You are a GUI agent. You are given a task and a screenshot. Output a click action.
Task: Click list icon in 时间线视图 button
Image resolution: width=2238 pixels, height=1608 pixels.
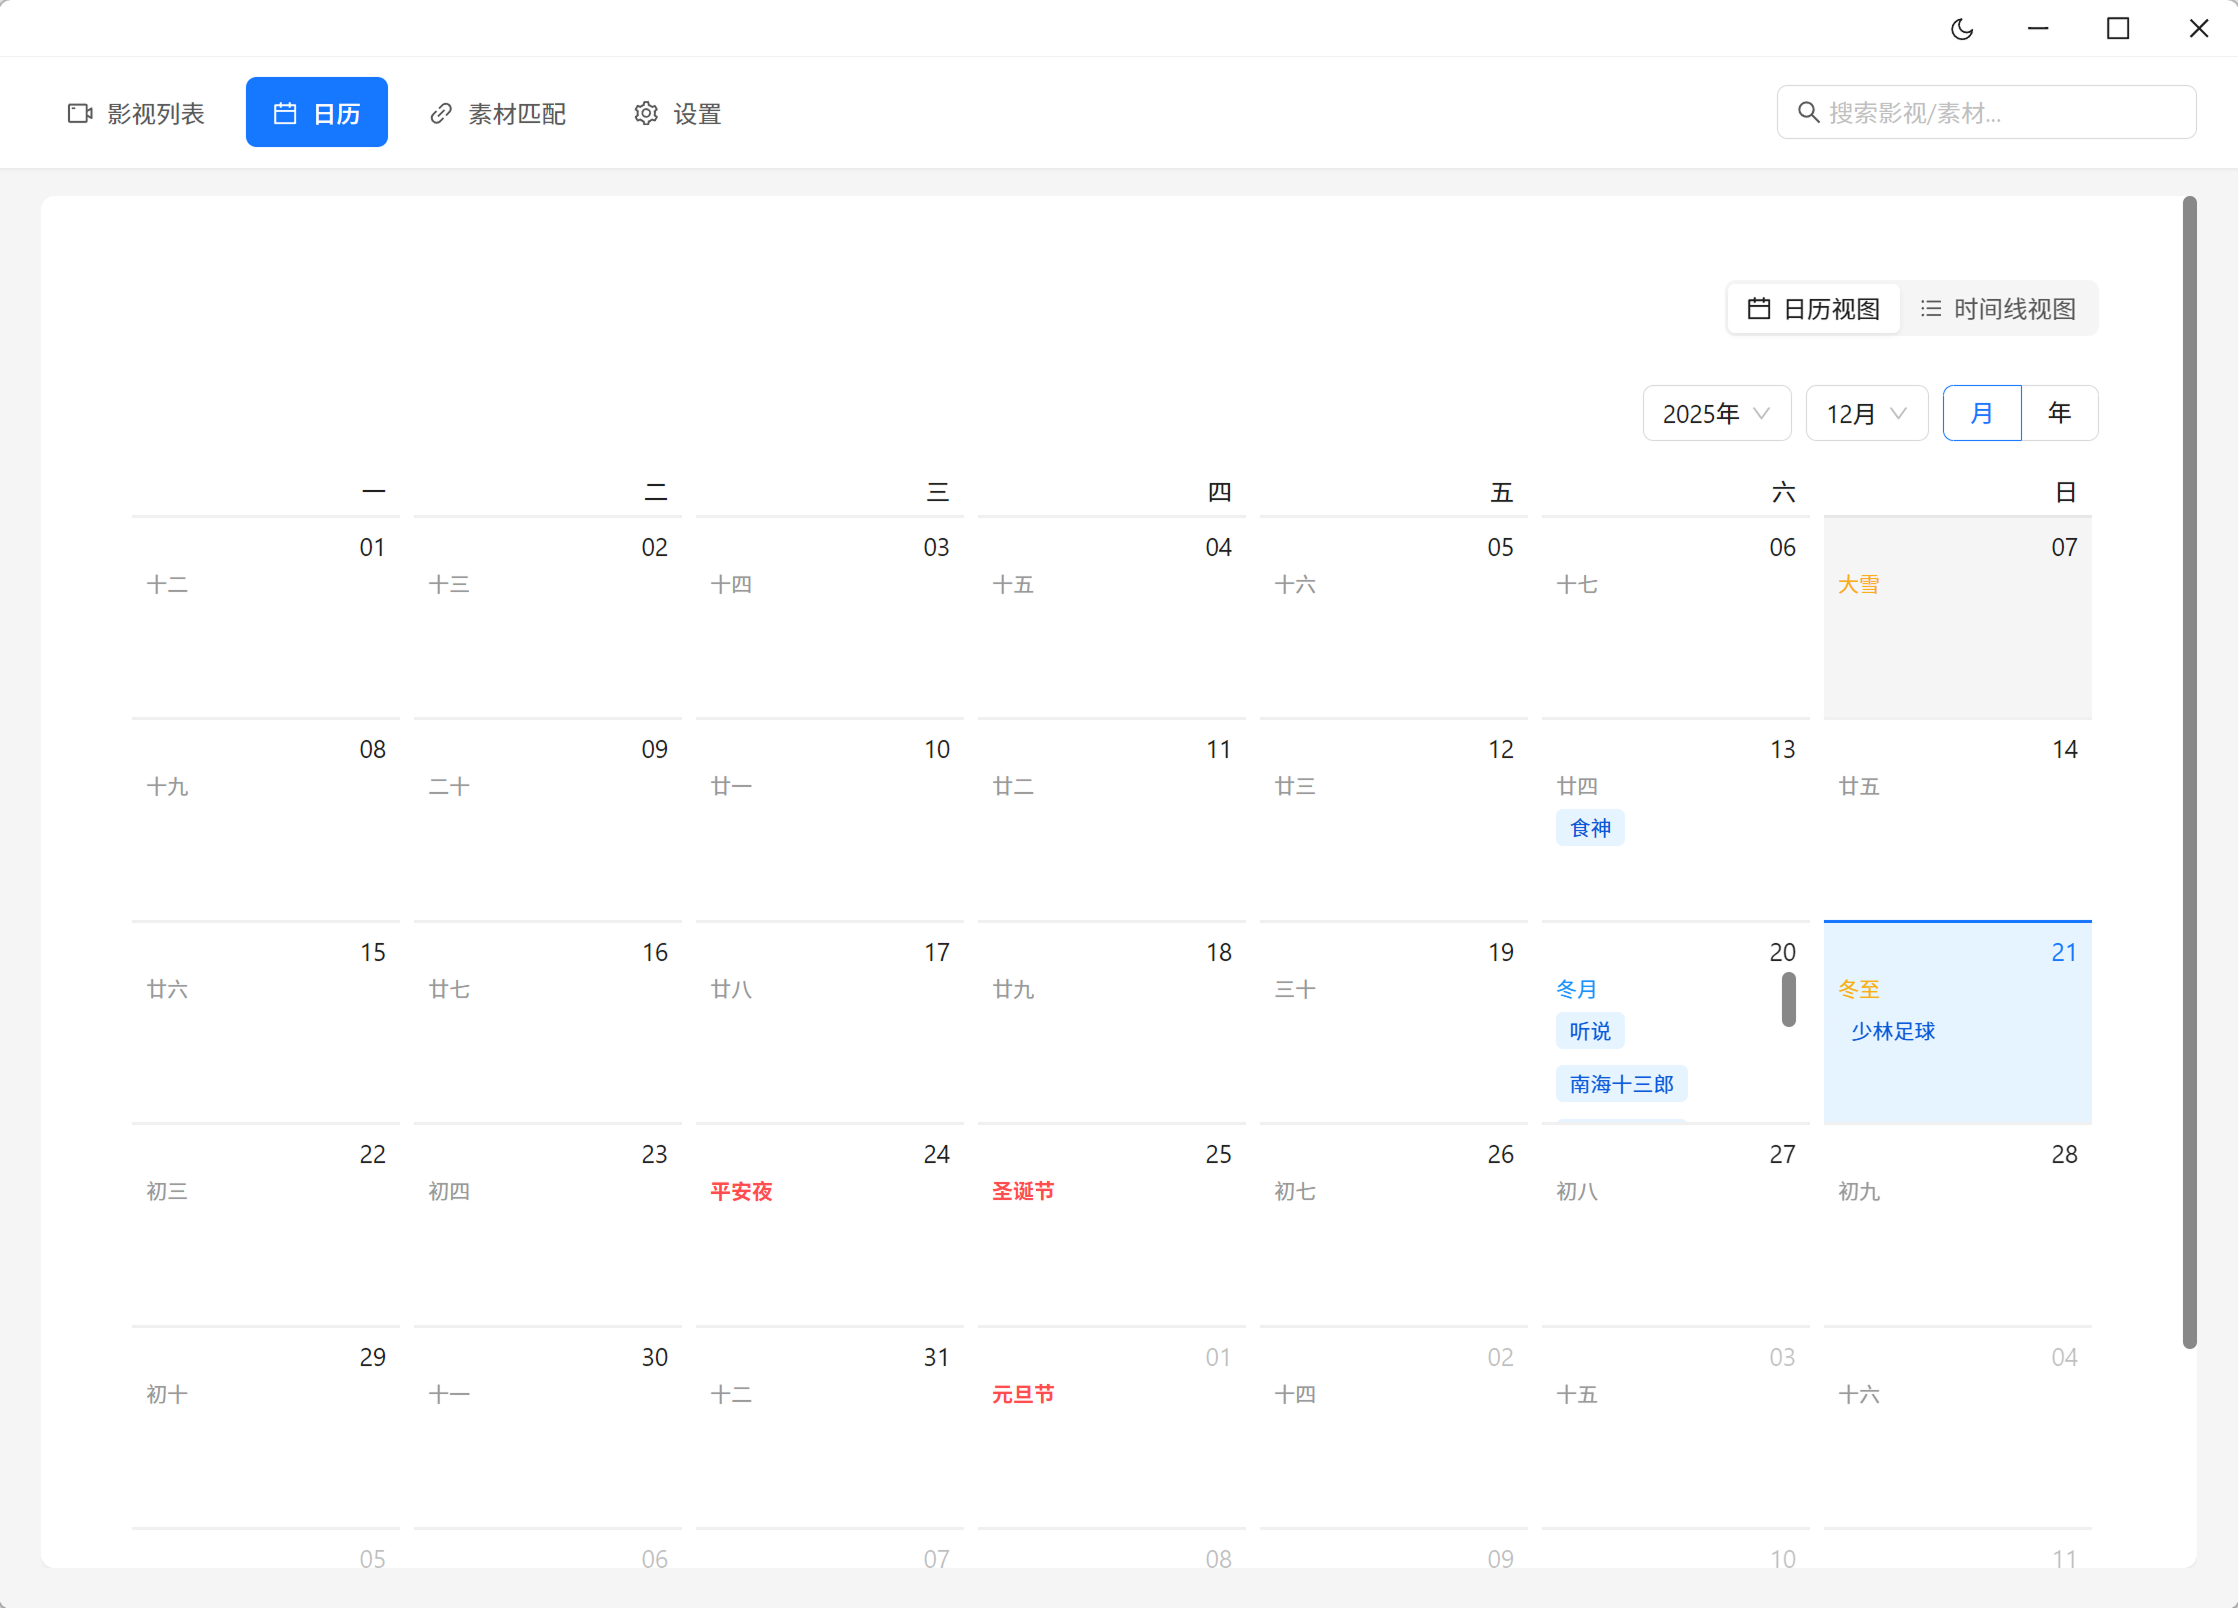point(1931,308)
